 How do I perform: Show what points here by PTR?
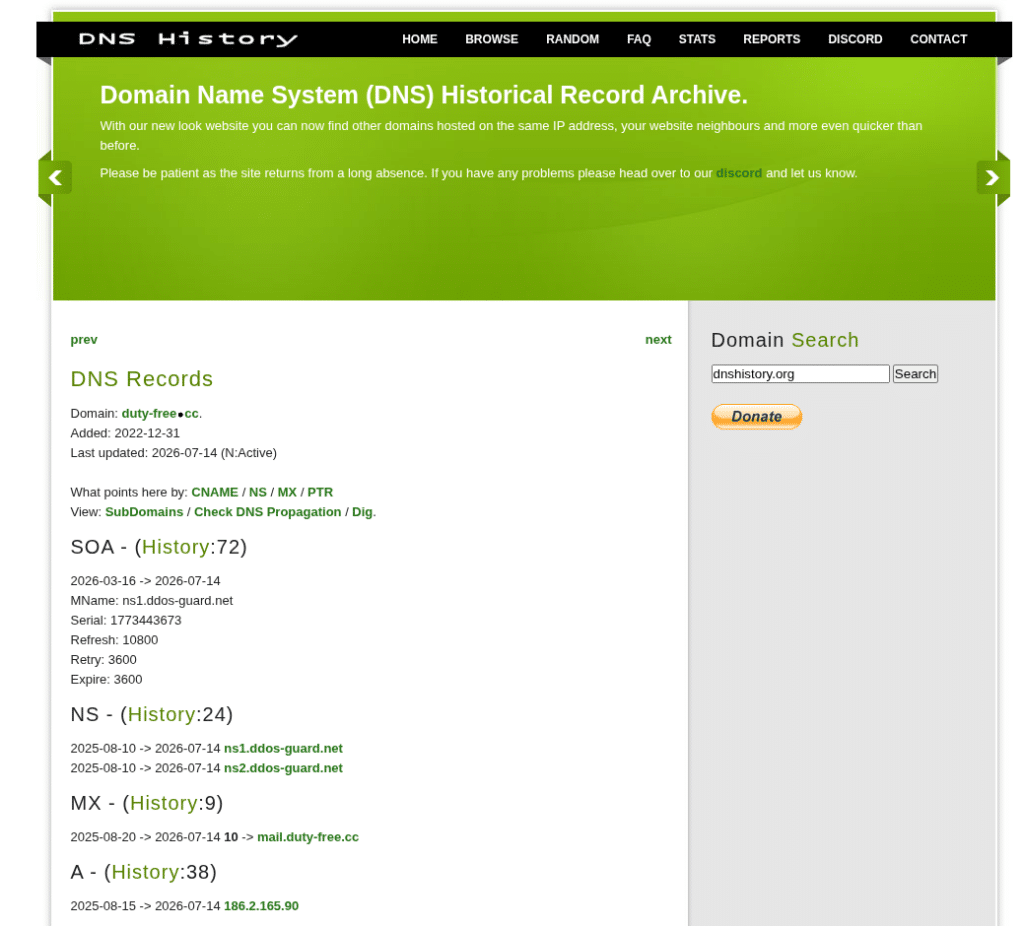320,492
